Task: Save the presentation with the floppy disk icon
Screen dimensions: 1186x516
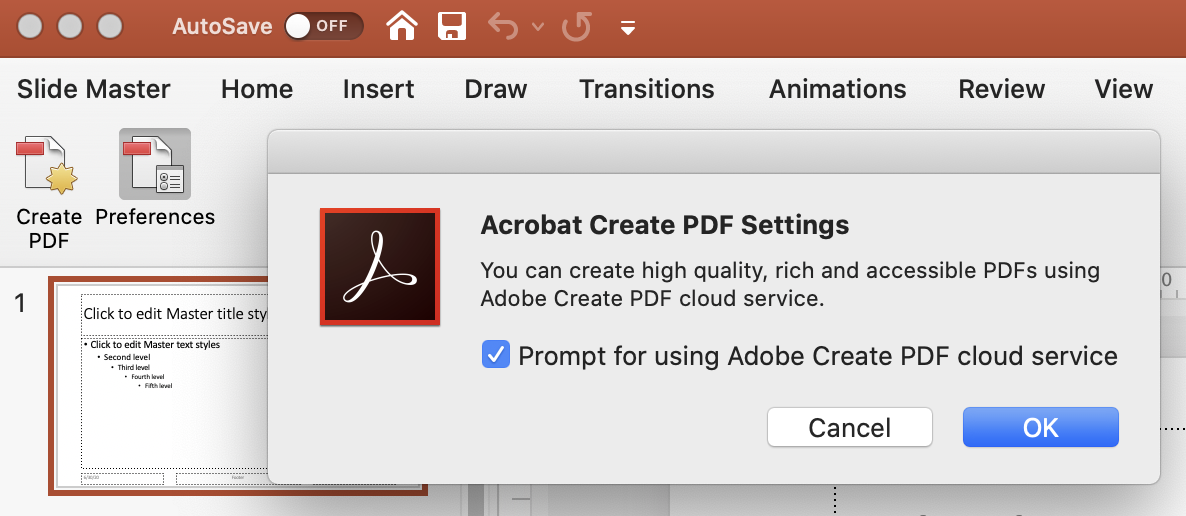Action: click(452, 26)
